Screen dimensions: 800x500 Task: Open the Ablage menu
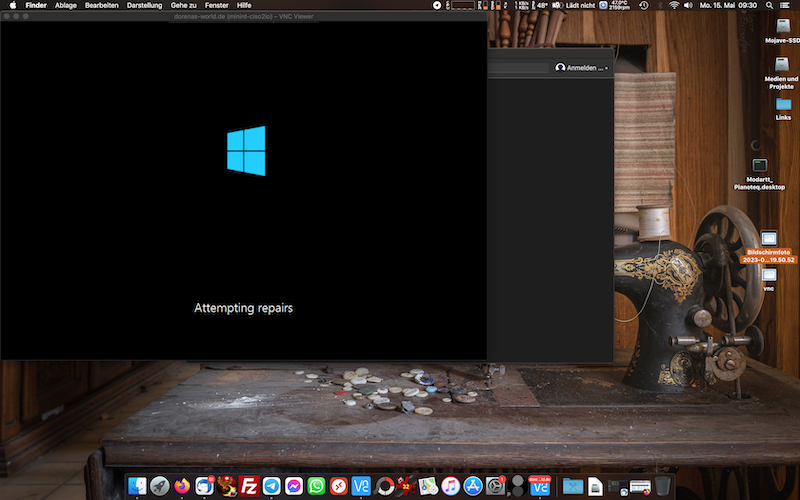pos(66,5)
